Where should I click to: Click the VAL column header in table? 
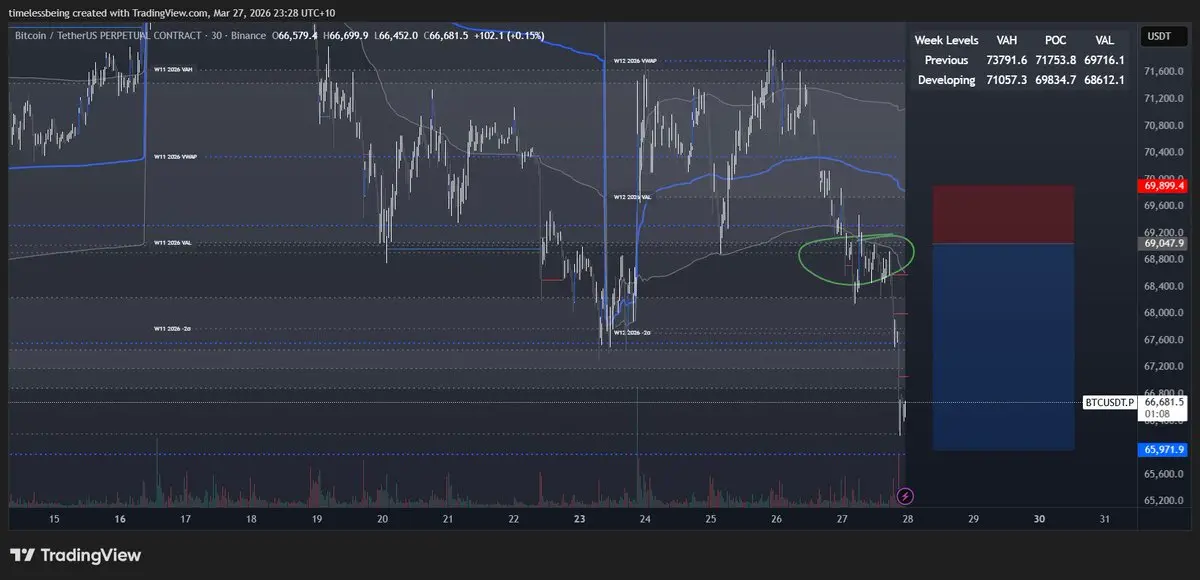click(1105, 40)
